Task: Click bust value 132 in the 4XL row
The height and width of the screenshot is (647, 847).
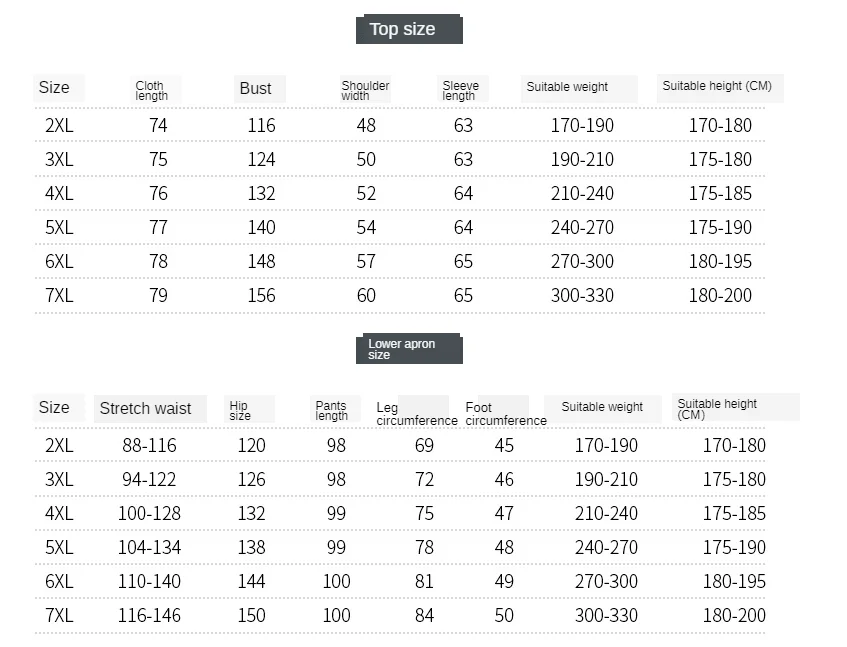Action: click(261, 193)
